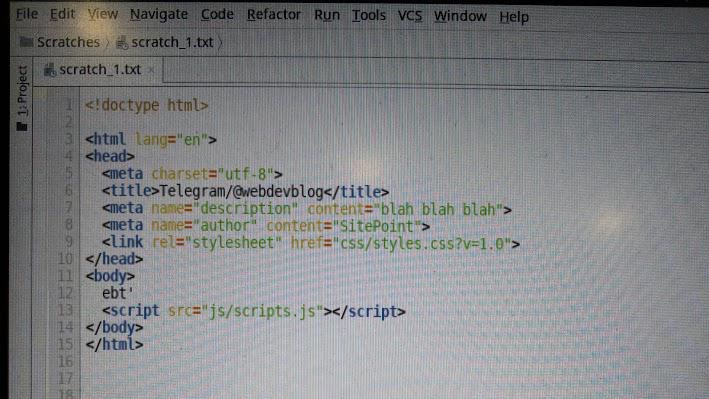
Task: Click the meta author SitePoint line
Action: [266, 226]
